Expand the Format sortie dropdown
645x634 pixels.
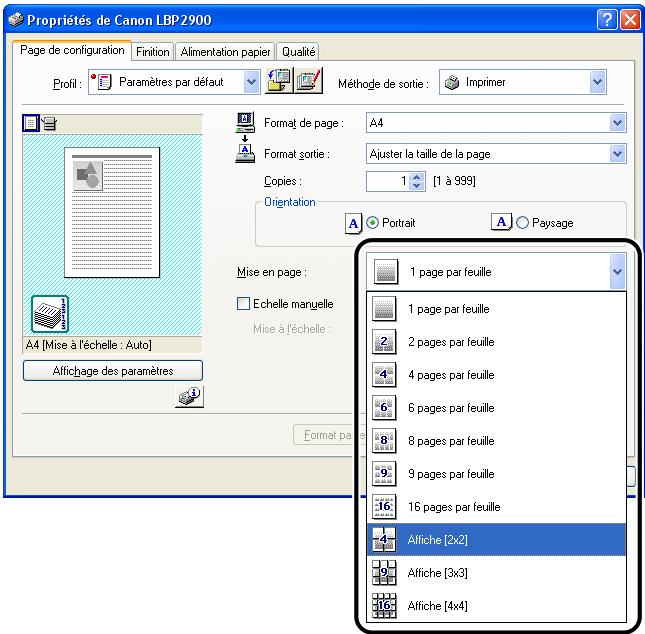pyautogui.click(x=617, y=154)
